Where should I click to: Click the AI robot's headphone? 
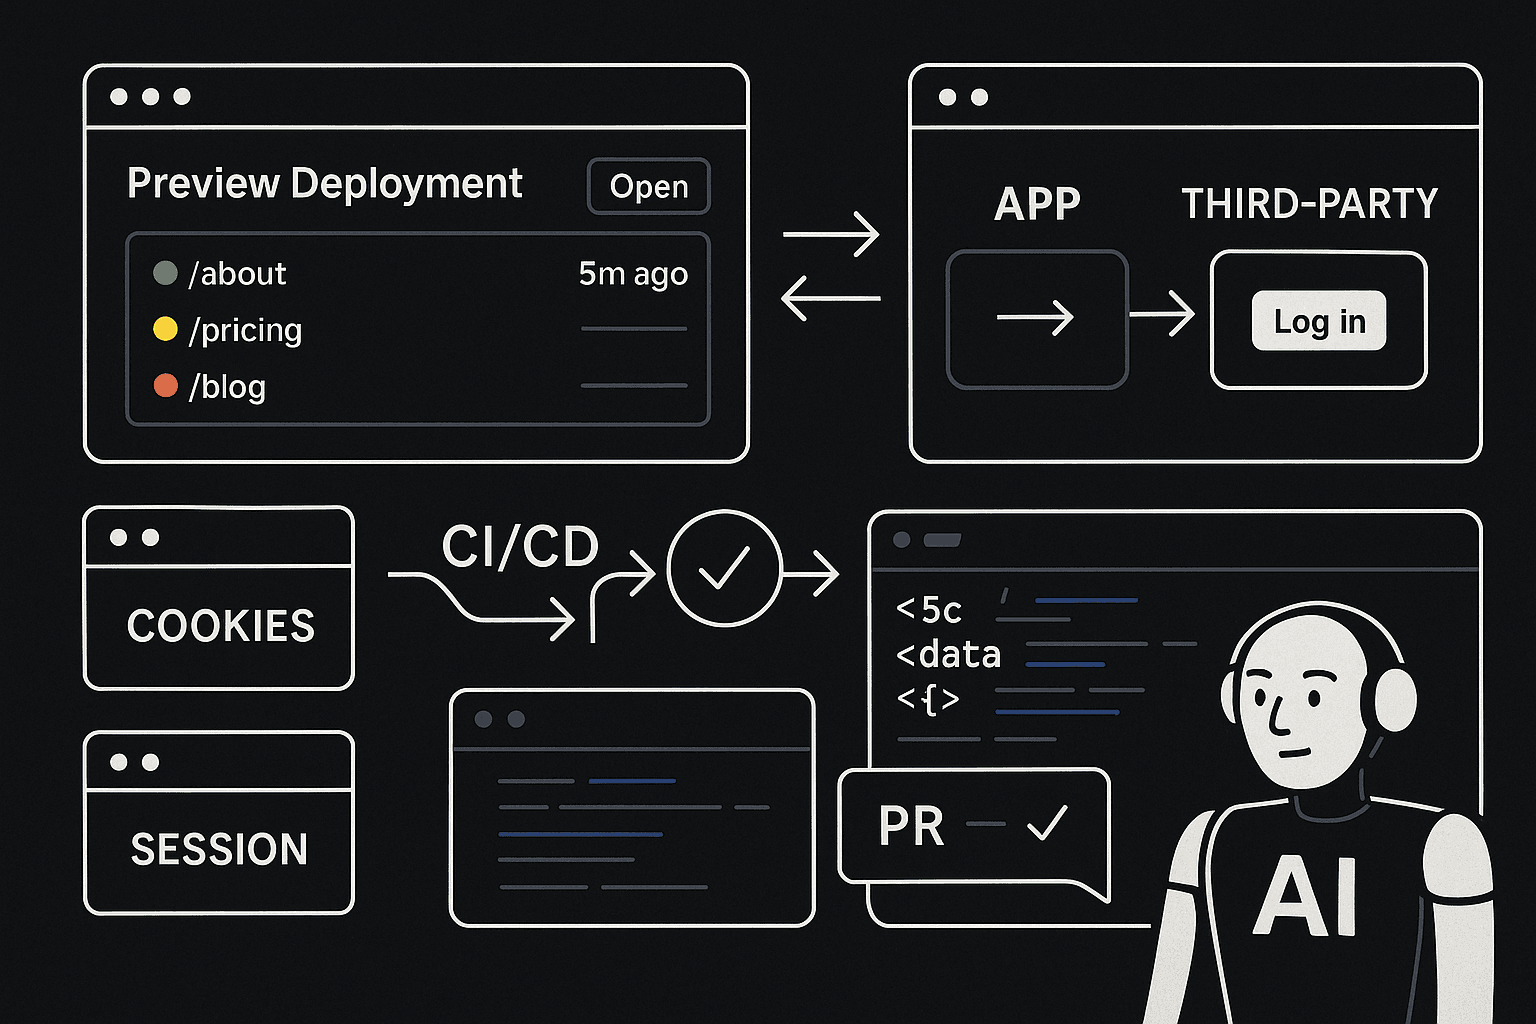point(1394,698)
